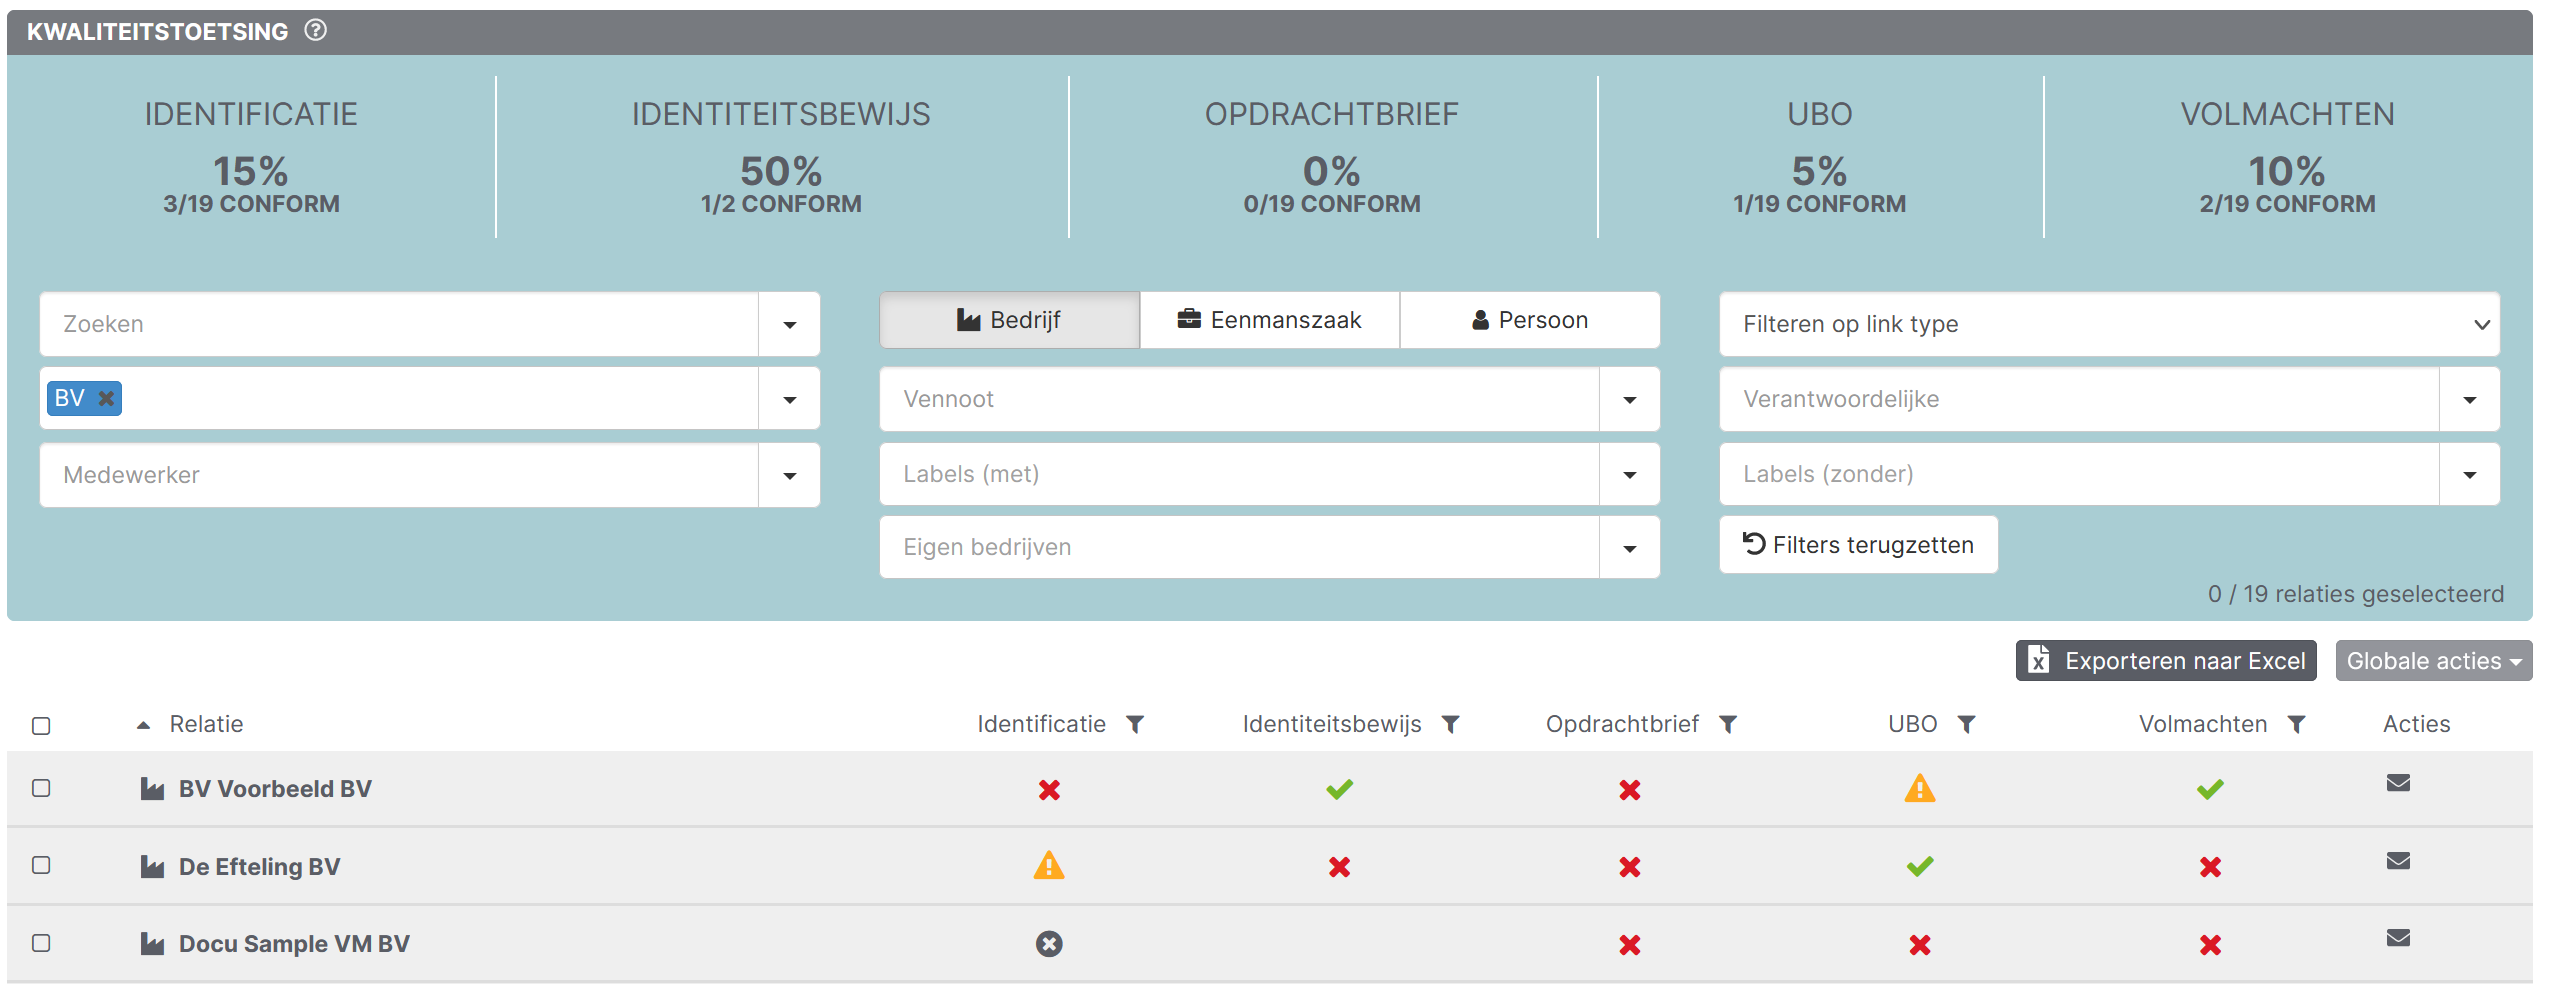Click into the Zoeken search field
Image resolution: width=2560 pixels, height=984 pixels.
pyautogui.click(x=400, y=324)
